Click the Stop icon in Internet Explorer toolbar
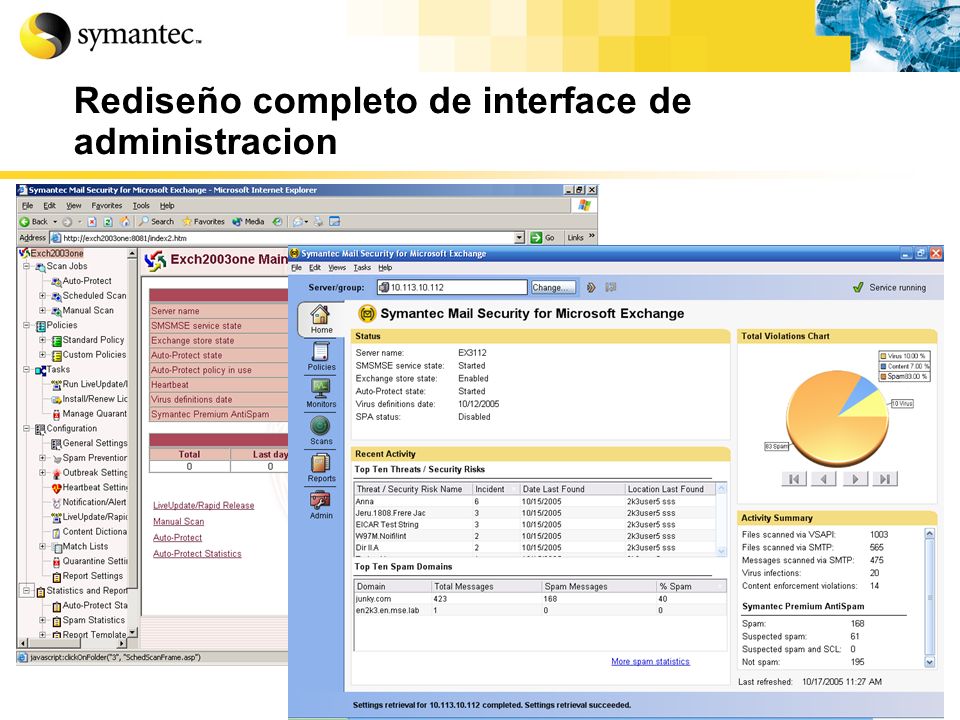 click(92, 222)
